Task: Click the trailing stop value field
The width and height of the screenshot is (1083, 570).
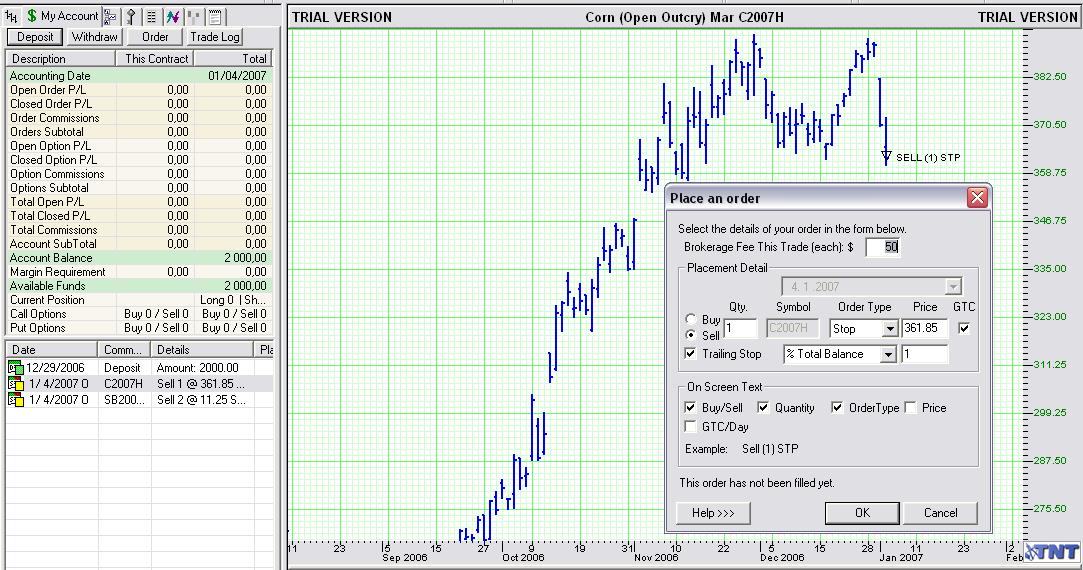Action: (926, 354)
